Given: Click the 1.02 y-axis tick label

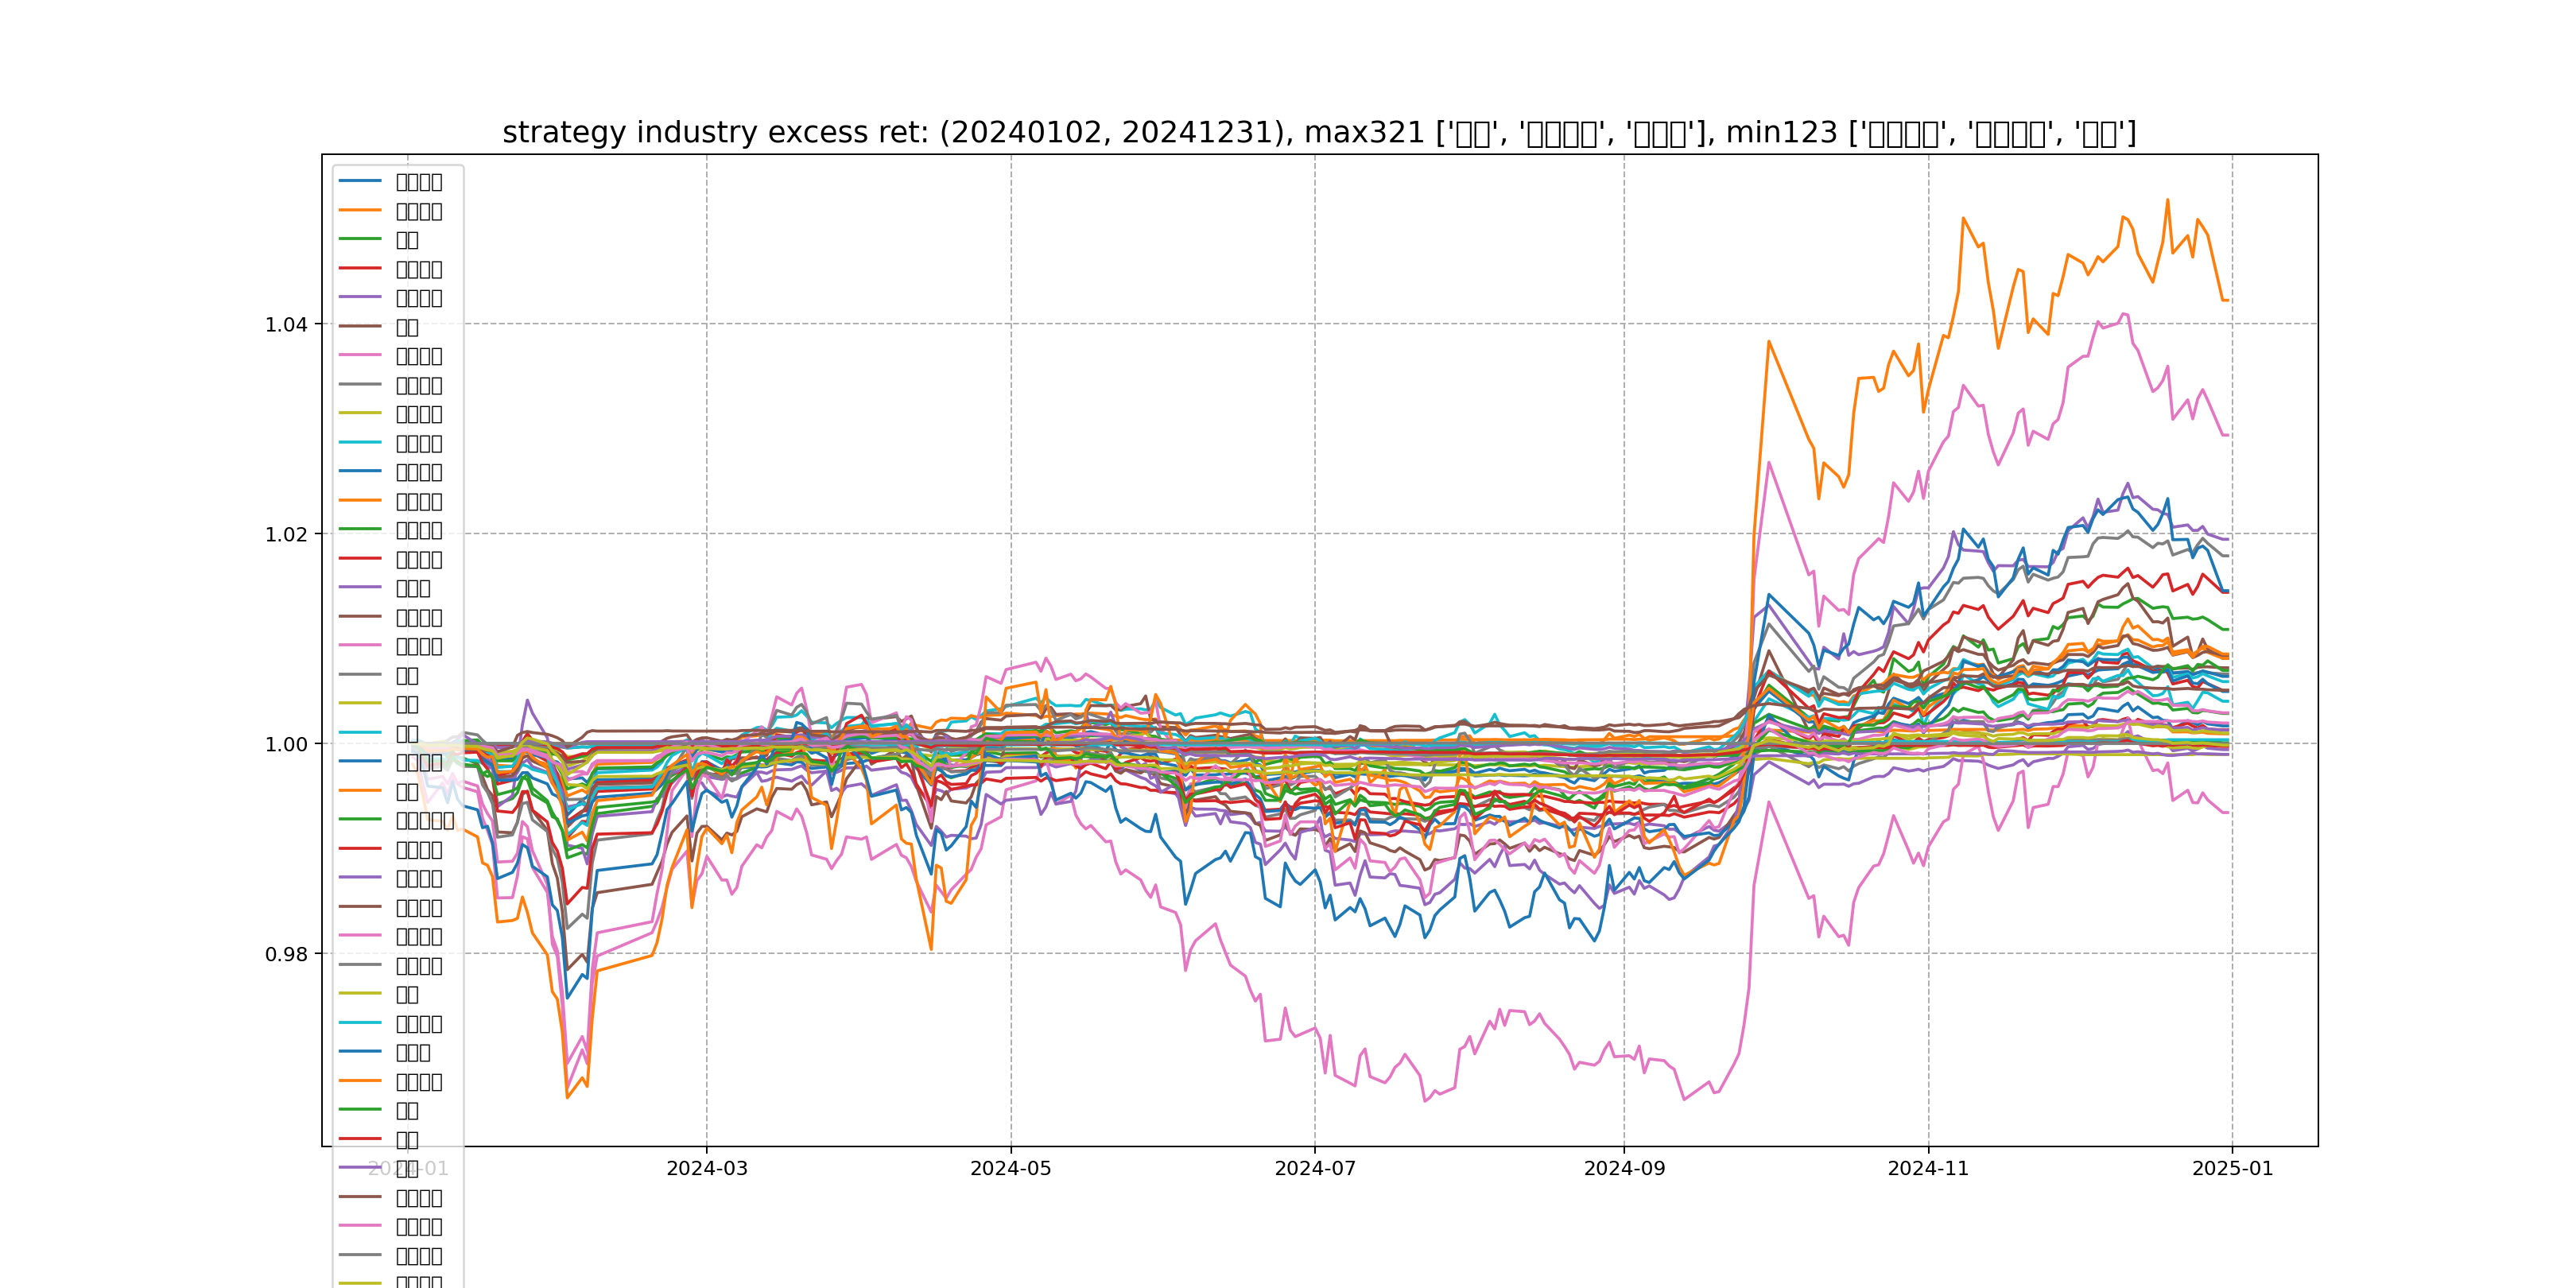Looking at the screenshot, I should tap(286, 534).
